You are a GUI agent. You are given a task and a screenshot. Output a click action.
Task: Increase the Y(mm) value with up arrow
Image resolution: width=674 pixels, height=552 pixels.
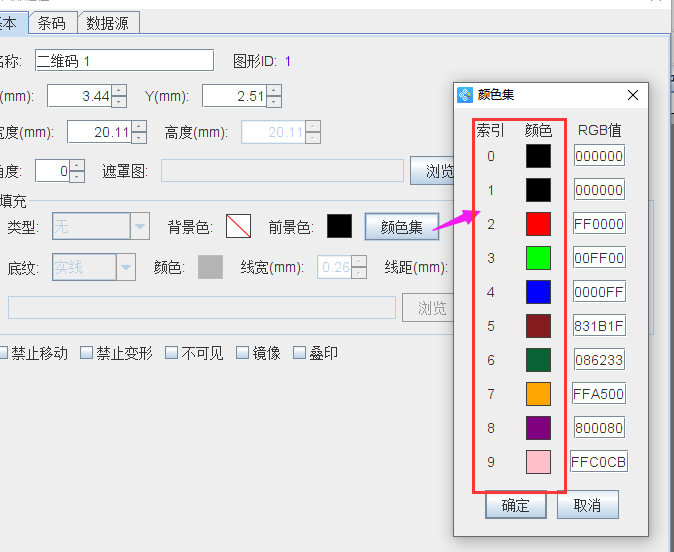[x=274, y=90]
